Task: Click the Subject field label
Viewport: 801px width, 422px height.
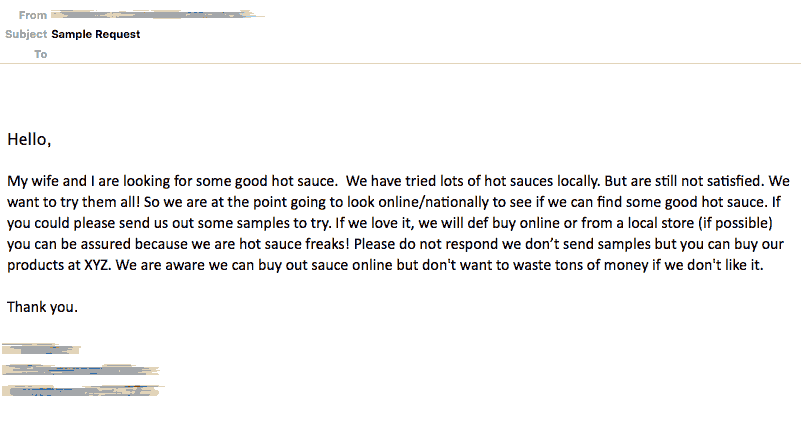Action: pyautogui.click(x=26, y=34)
